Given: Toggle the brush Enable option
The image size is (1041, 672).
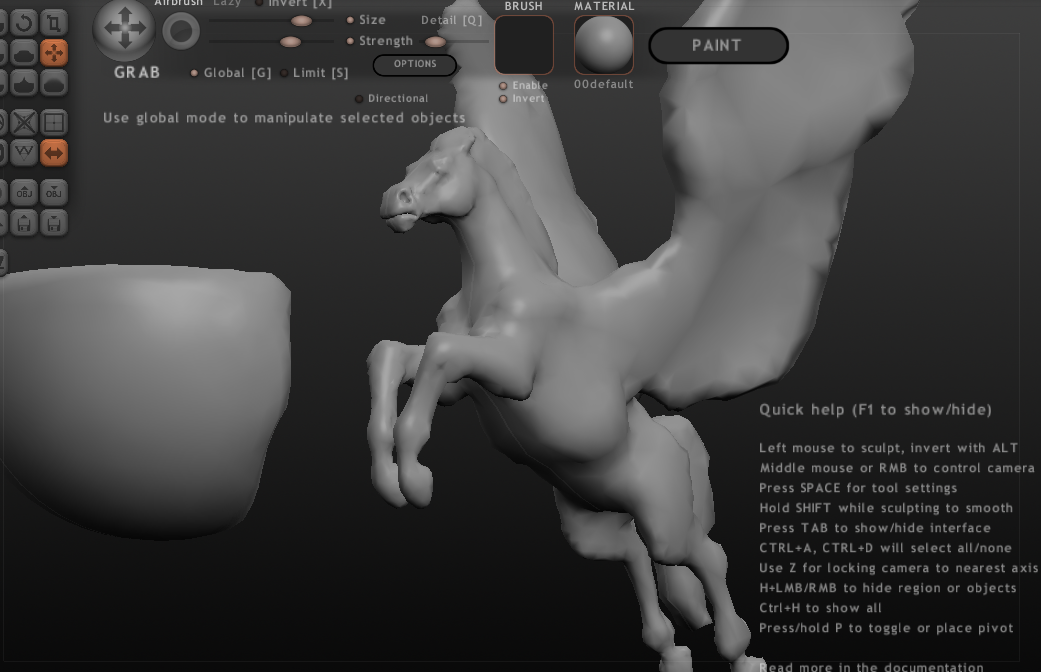Looking at the screenshot, I should [523, 86].
